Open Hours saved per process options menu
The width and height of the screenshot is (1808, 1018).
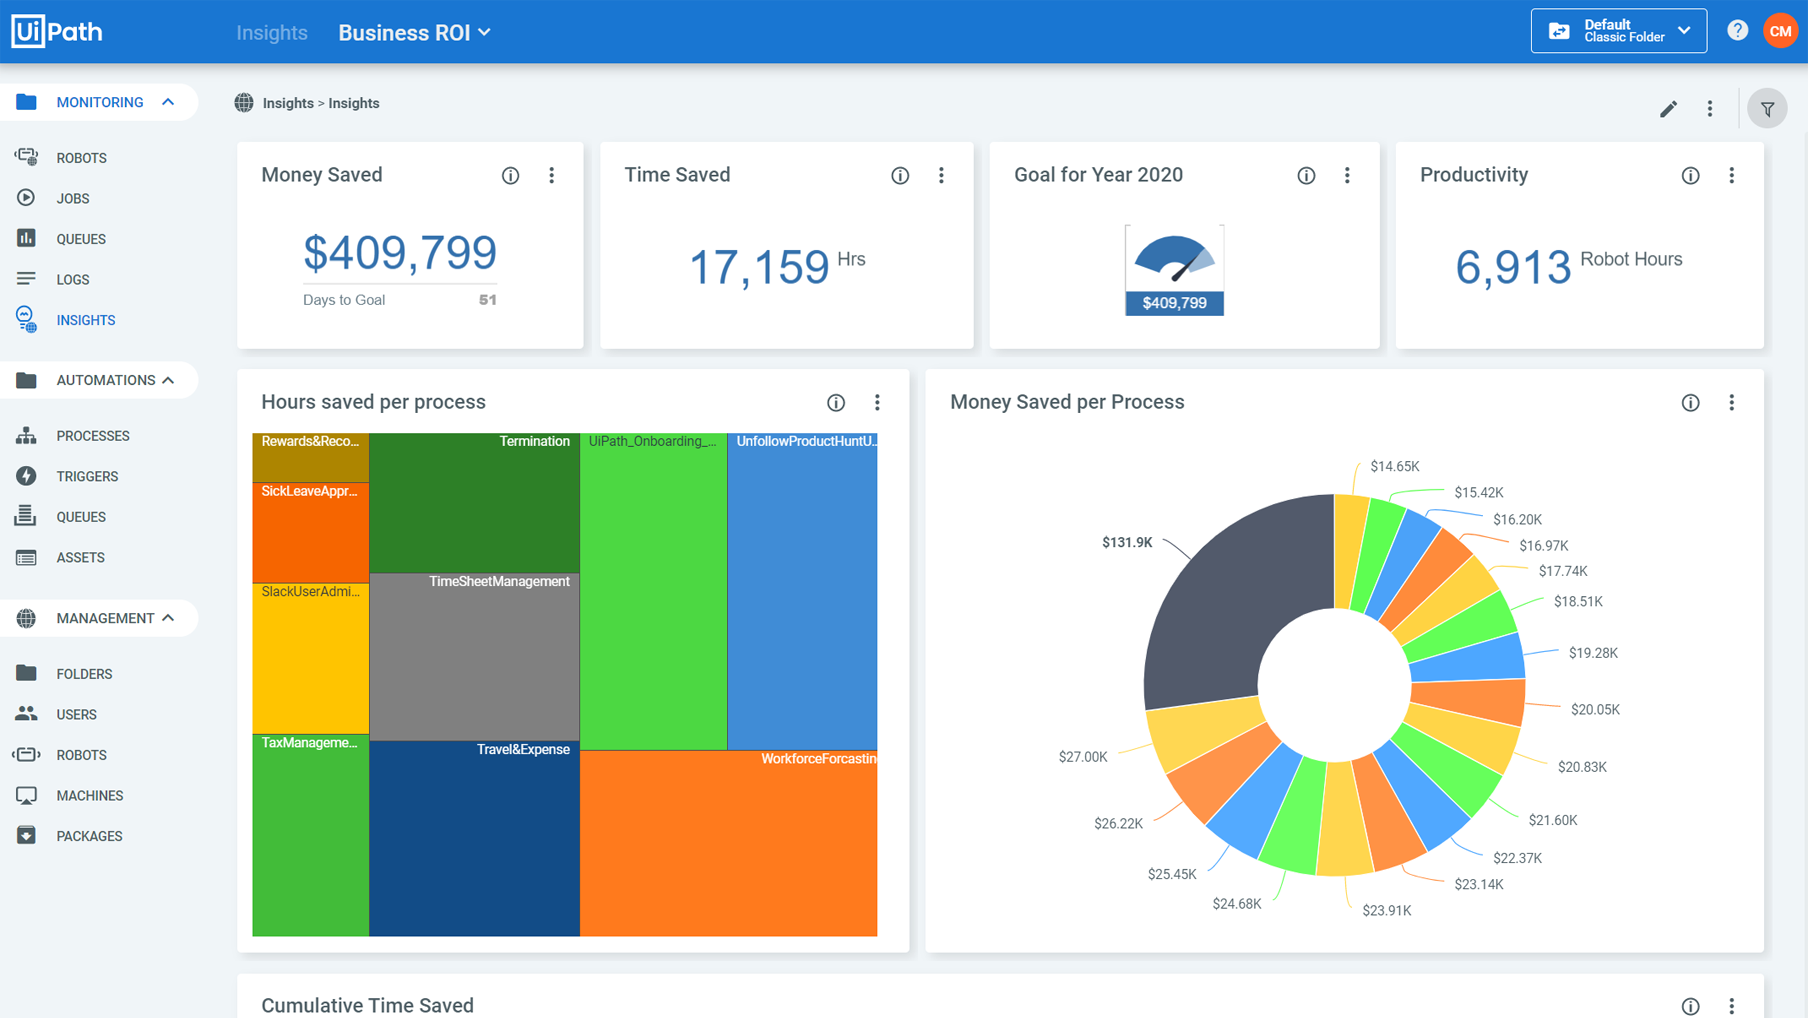(x=877, y=403)
